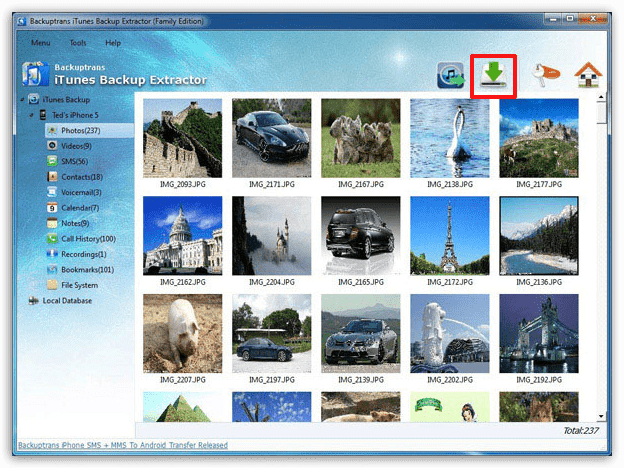Click the Contacts book icon
Image resolution: width=624 pixels, height=468 pixels.
click(x=52, y=177)
